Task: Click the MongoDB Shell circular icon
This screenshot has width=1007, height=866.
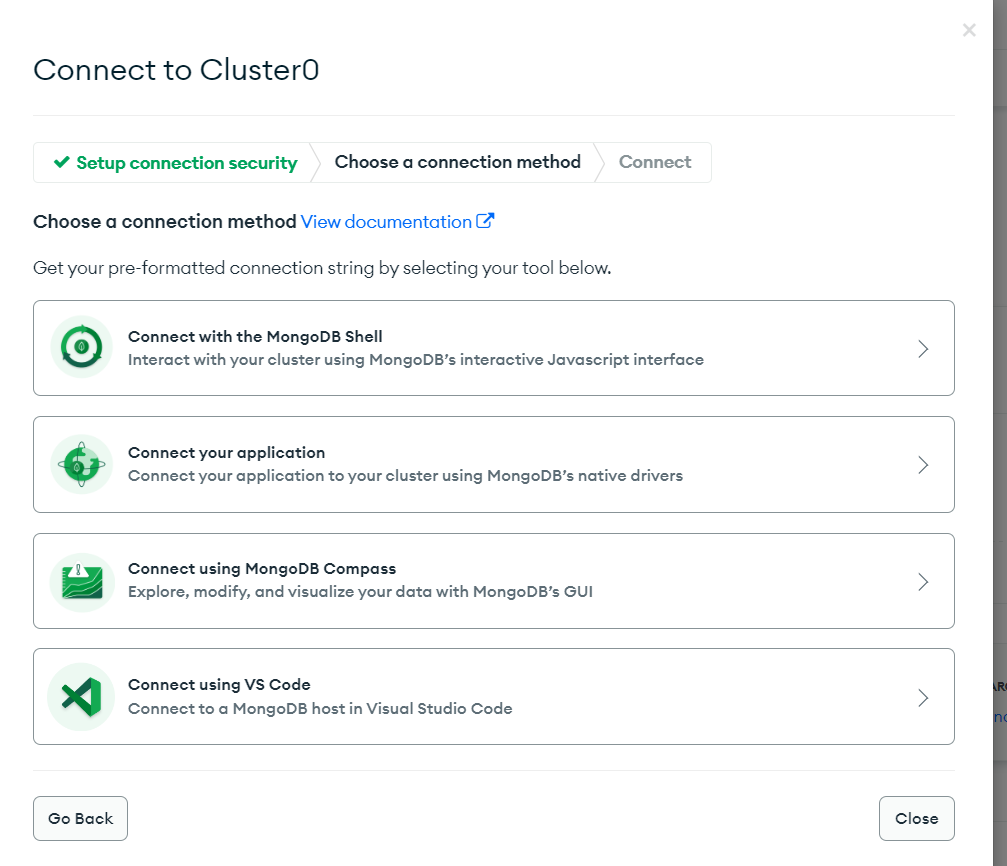Action: (82, 347)
